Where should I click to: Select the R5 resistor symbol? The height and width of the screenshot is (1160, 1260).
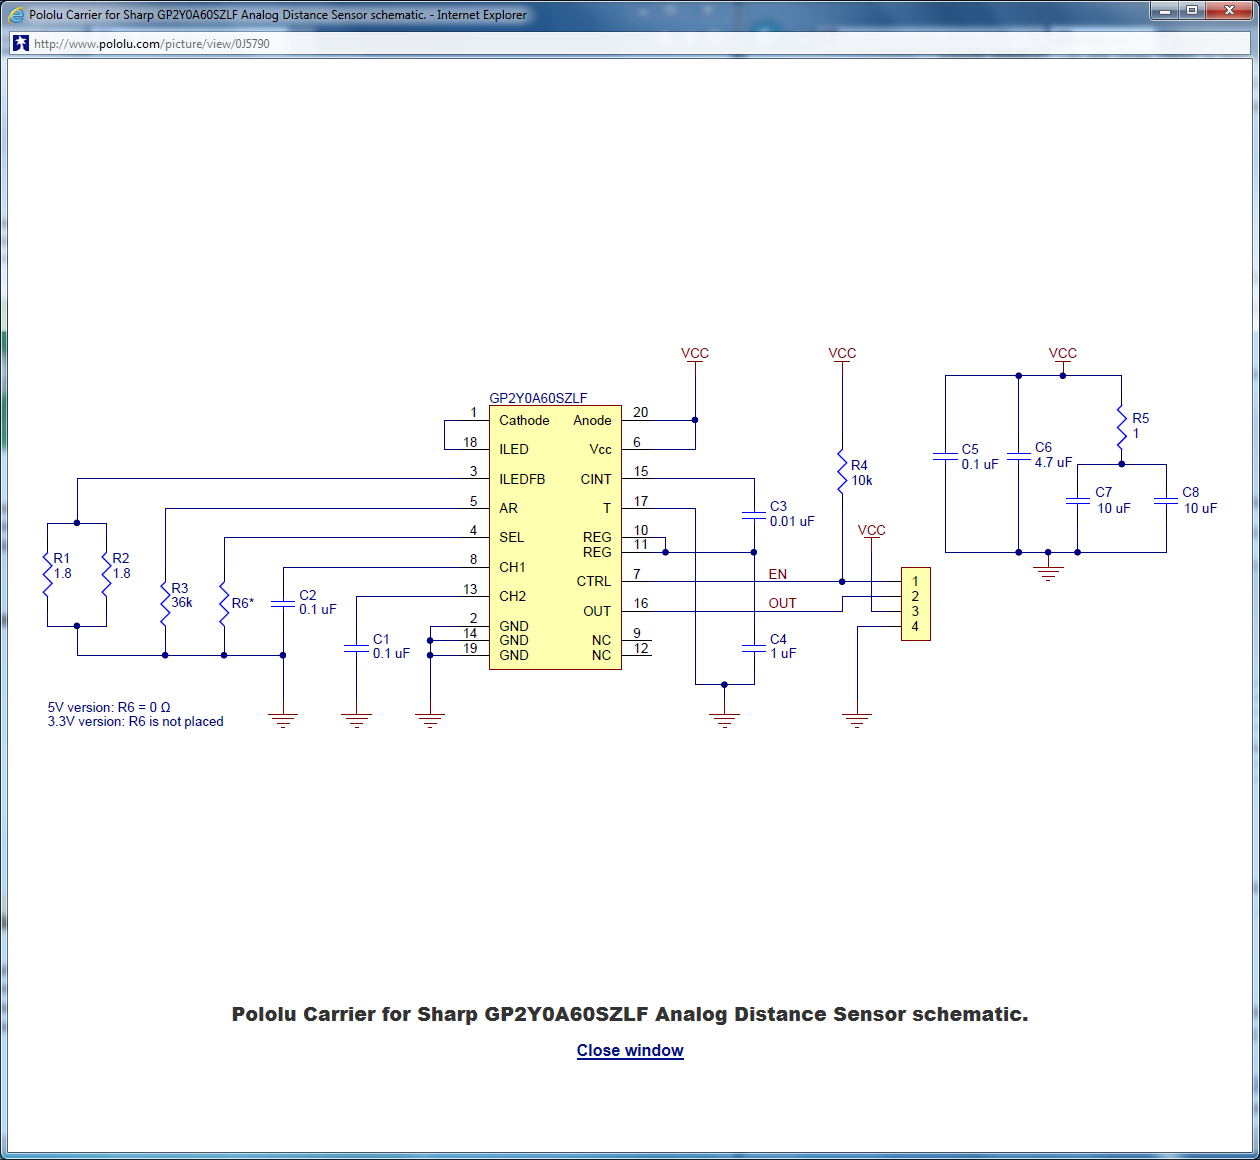click(1121, 427)
